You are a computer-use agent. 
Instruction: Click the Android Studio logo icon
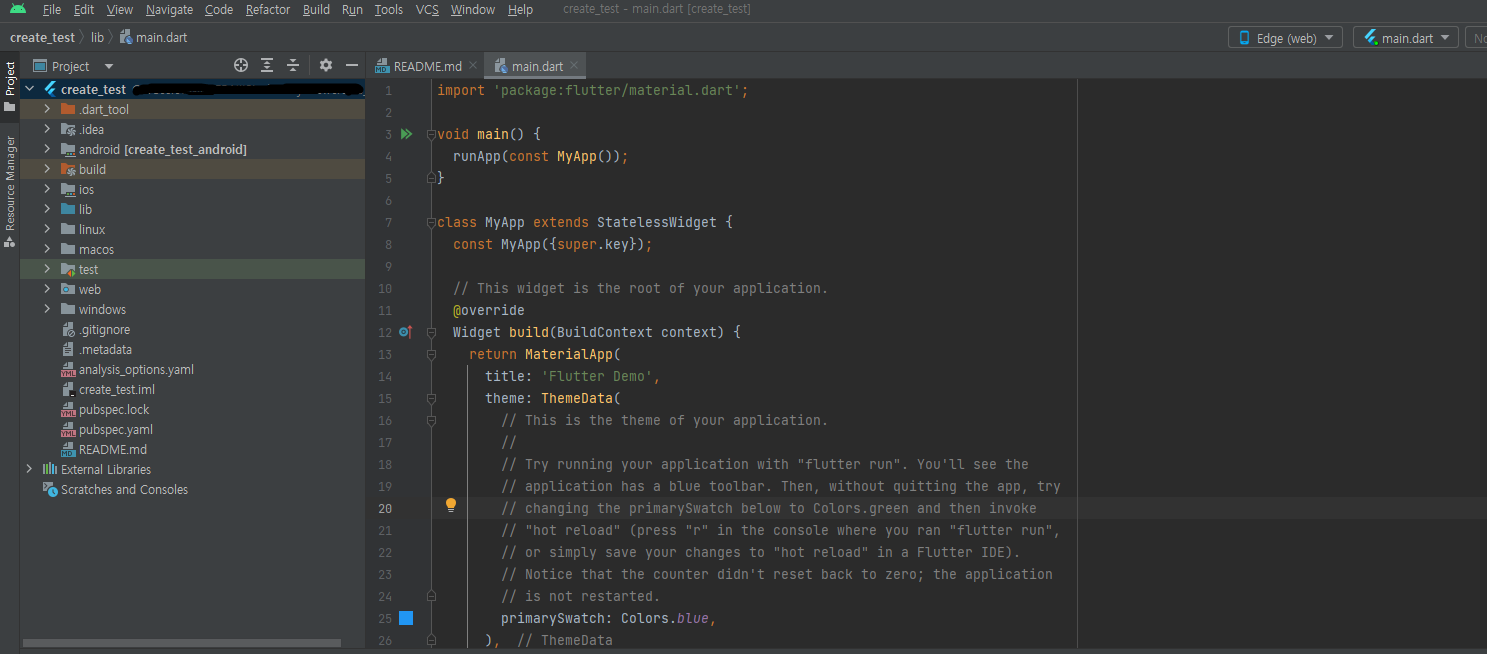click(17, 9)
